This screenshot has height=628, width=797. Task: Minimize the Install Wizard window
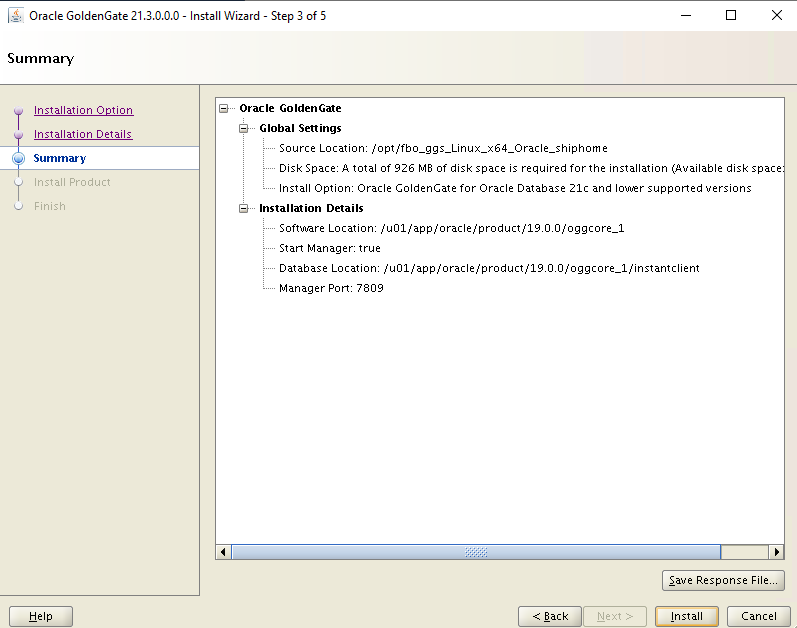686,15
